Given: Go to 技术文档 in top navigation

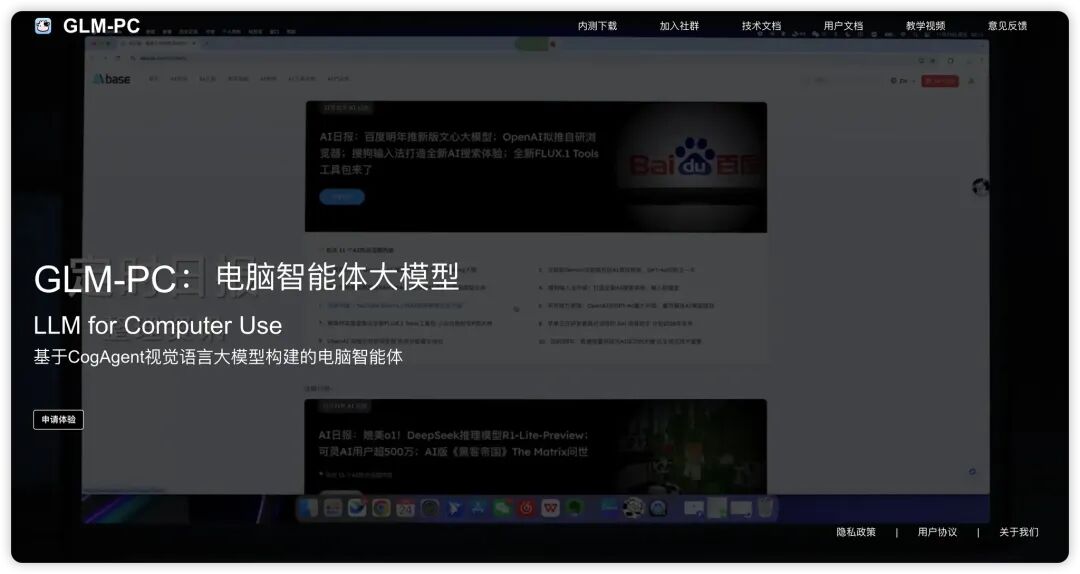Looking at the screenshot, I should click(761, 26).
